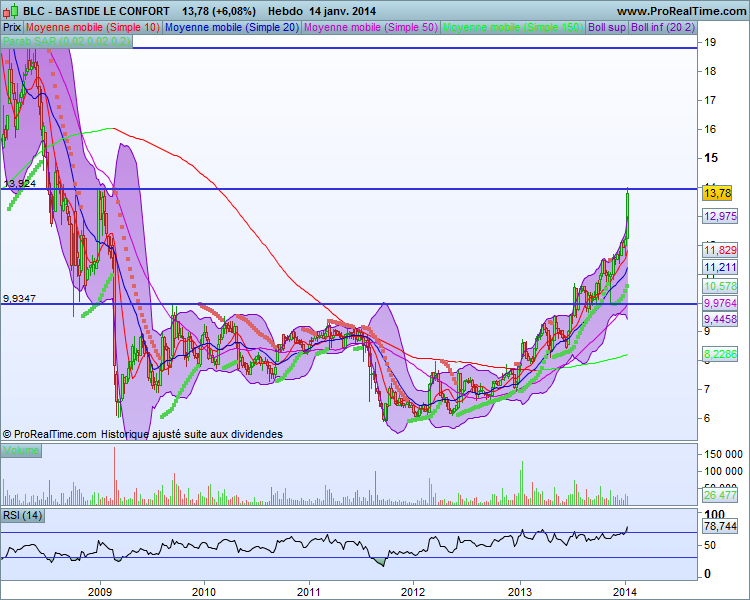This screenshot has width=750, height=600.
Task: Click the 9,9347 horizontal line label
Action: pyautogui.click(x=19, y=298)
